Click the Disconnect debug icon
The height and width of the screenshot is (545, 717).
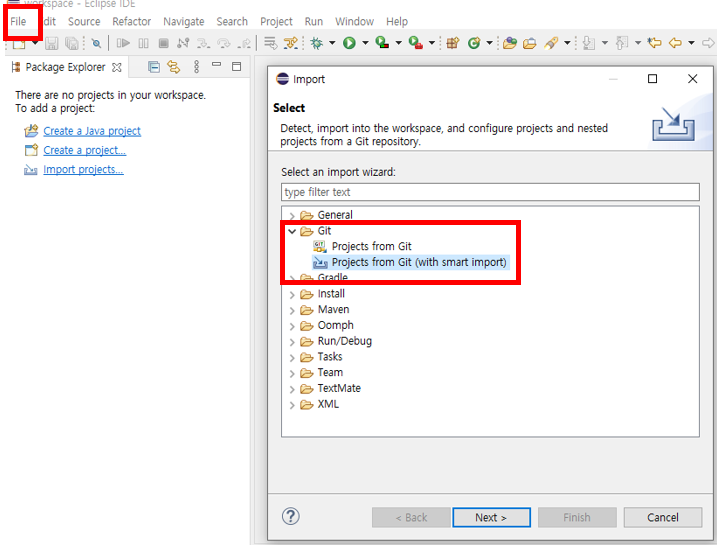183,43
